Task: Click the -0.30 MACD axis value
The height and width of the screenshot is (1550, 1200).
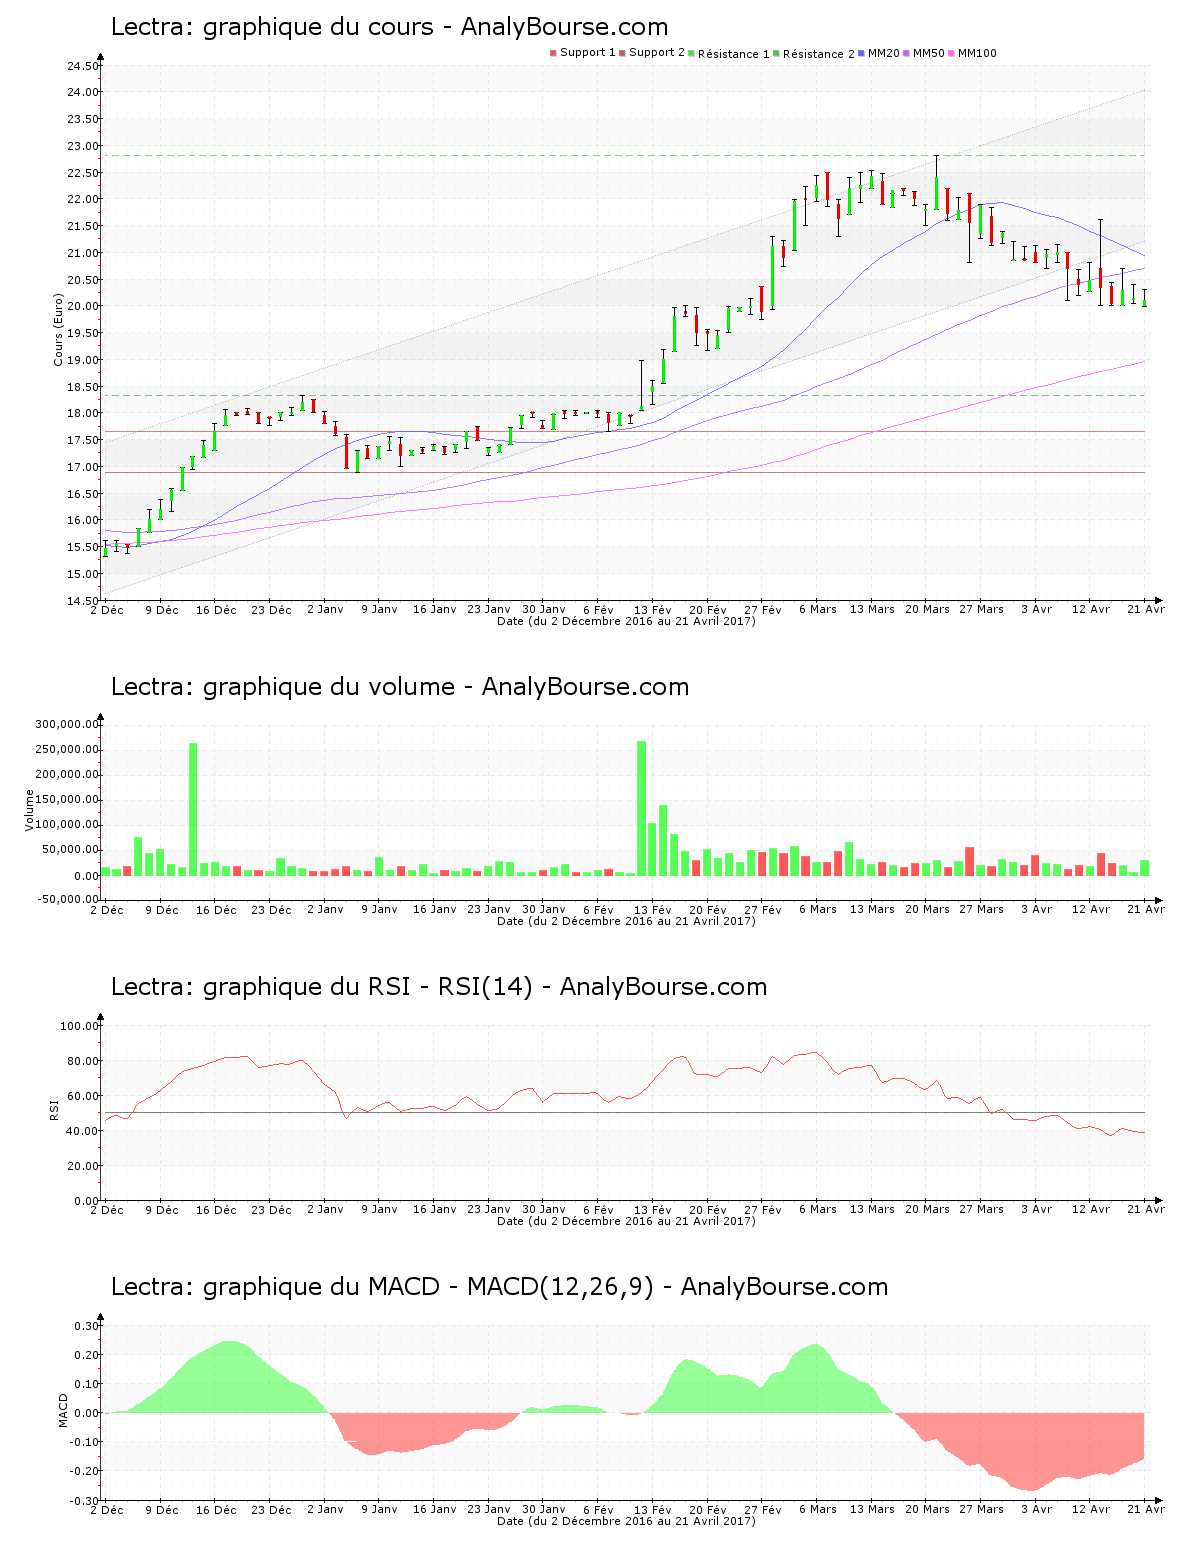Action: click(x=84, y=1500)
